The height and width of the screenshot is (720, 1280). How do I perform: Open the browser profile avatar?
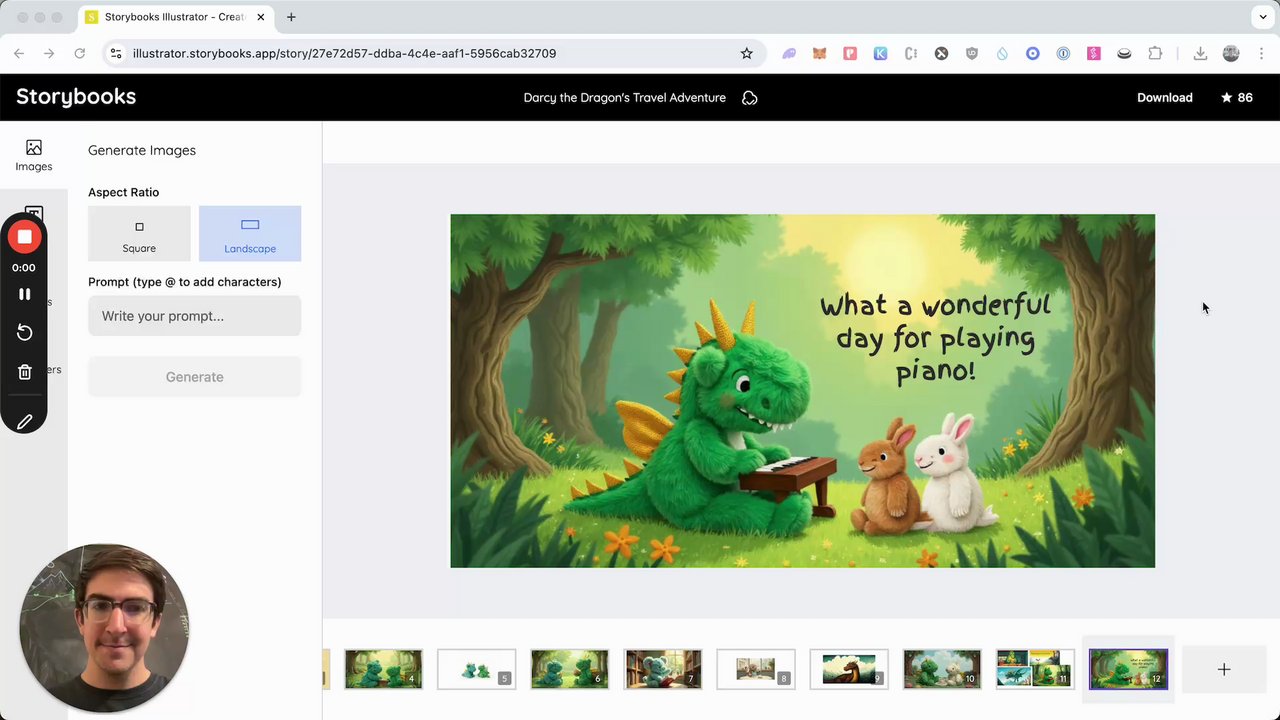point(1231,53)
